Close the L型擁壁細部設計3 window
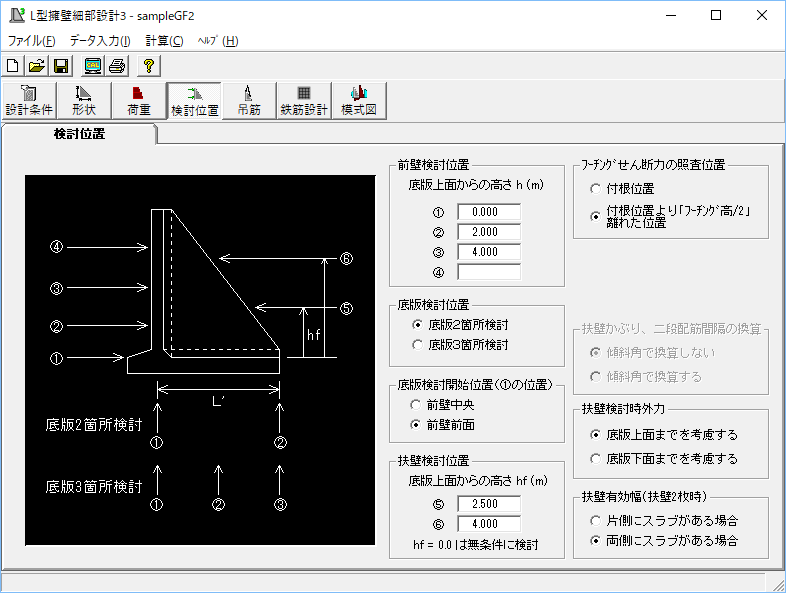Viewport: 786px width, 593px height. coord(761,15)
